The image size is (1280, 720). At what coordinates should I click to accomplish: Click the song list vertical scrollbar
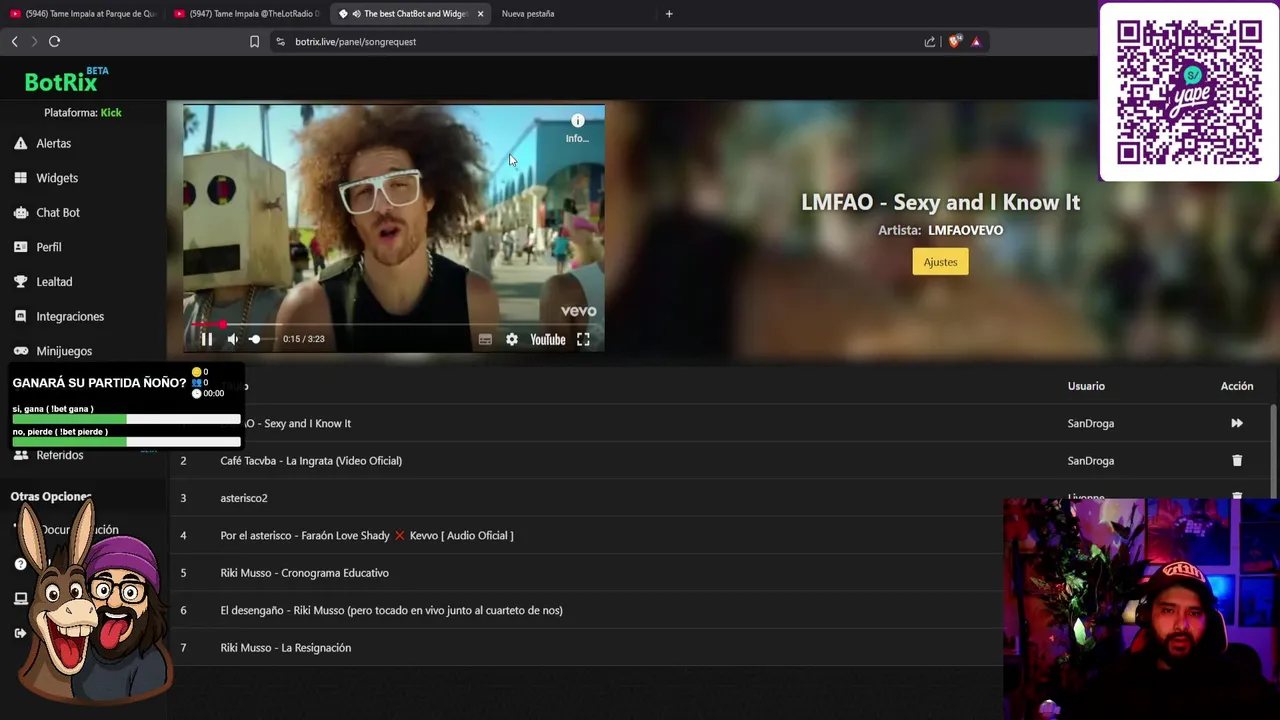coord(1273,450)
